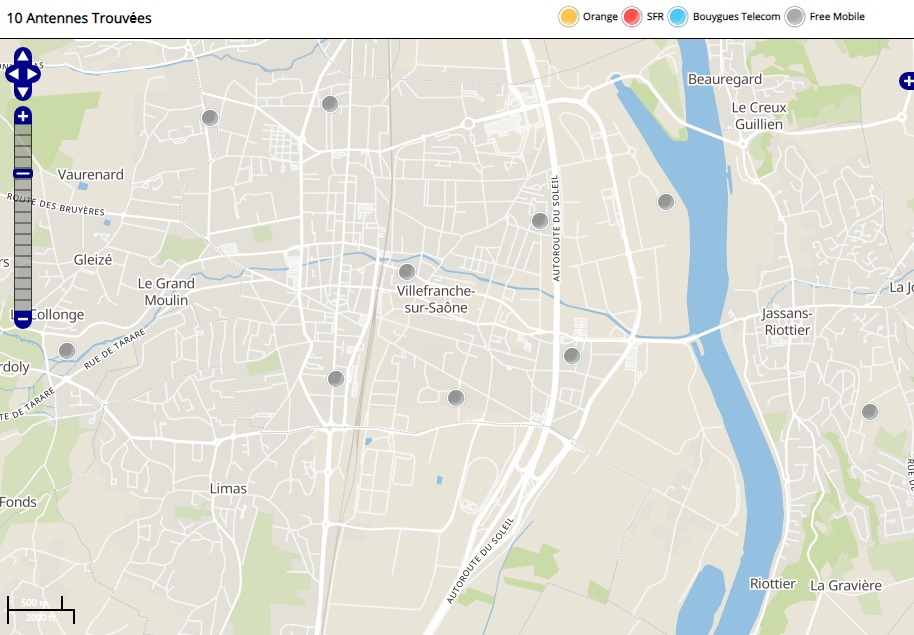Click the yellow Orange operator swatch
This screenshot has width=914, height=635.
coord(569,17)
